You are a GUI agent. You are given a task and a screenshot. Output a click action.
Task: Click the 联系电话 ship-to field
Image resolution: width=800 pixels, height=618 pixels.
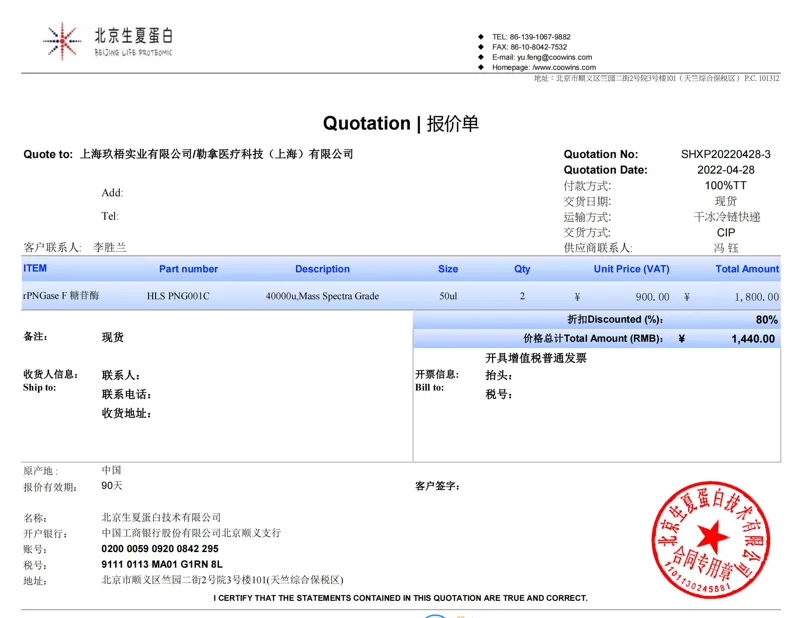point(126,394)
